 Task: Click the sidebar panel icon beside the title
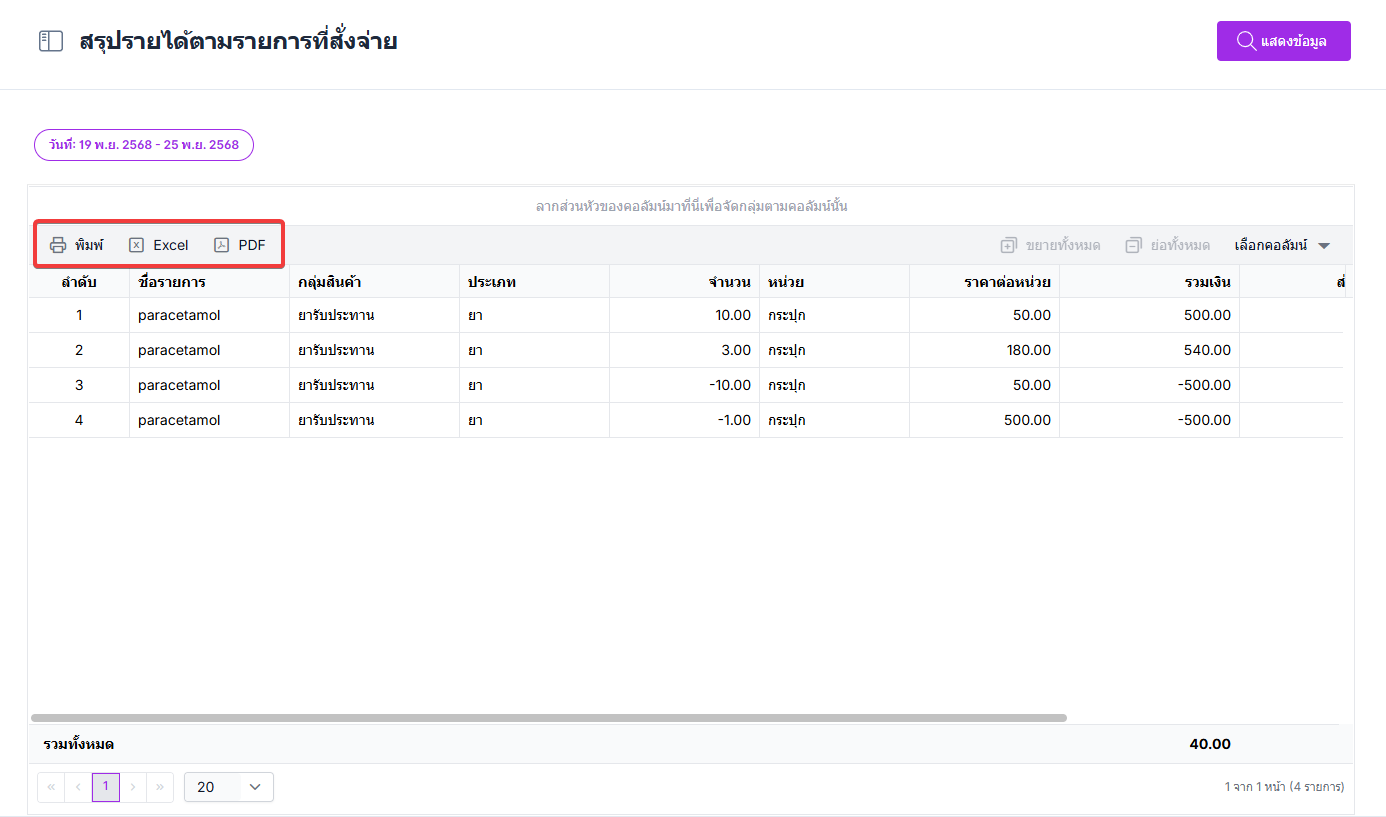tap(51, 41)
